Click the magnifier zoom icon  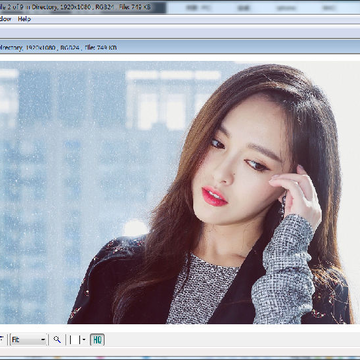click(57, 340)
